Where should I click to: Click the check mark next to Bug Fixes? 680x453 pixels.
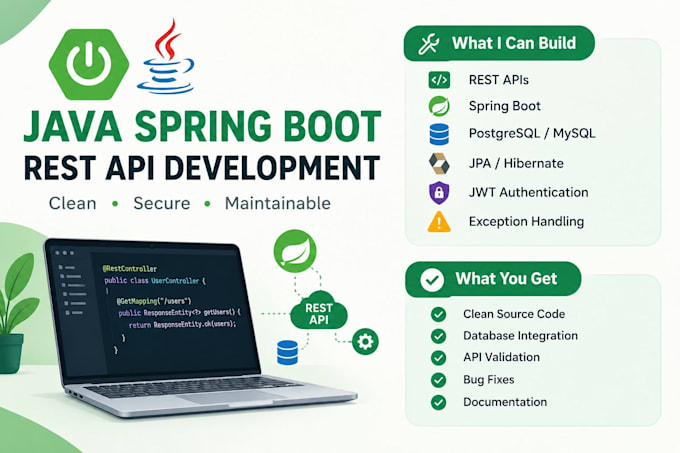(x=438, y=380)
